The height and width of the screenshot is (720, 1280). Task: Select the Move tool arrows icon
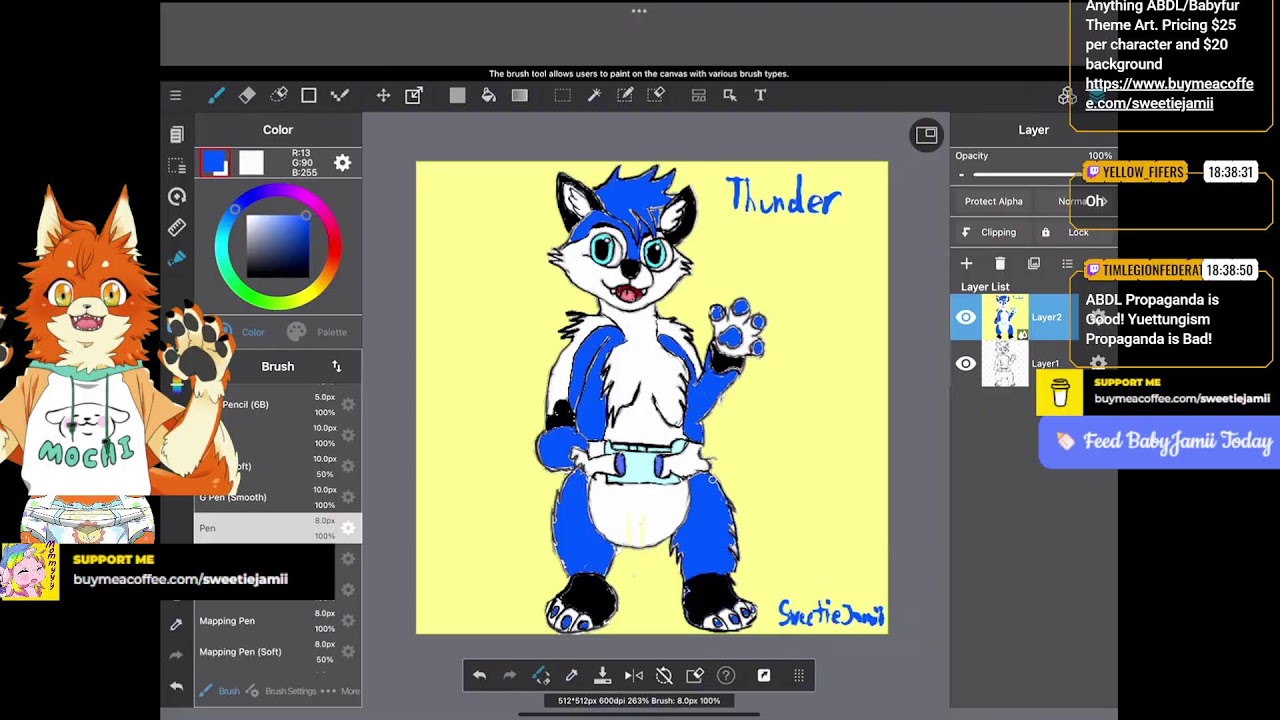[383, 95]
